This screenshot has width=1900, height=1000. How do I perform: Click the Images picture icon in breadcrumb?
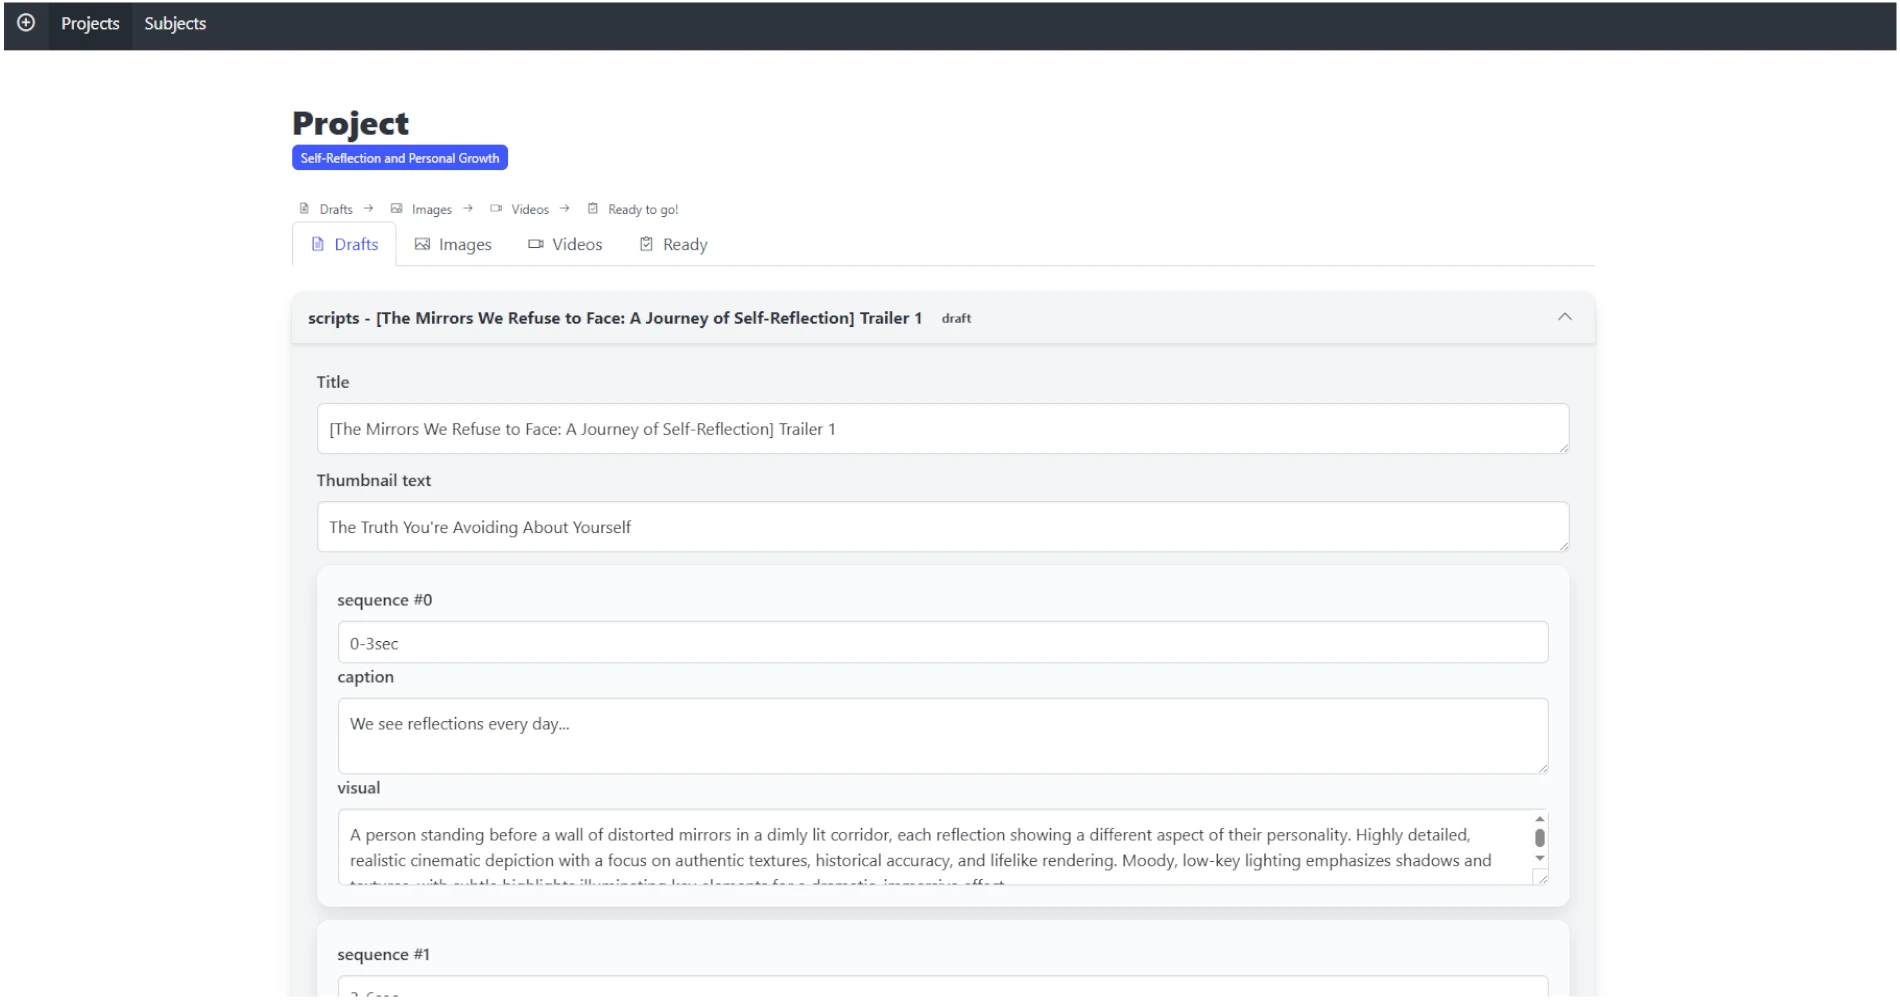[396, 209]
